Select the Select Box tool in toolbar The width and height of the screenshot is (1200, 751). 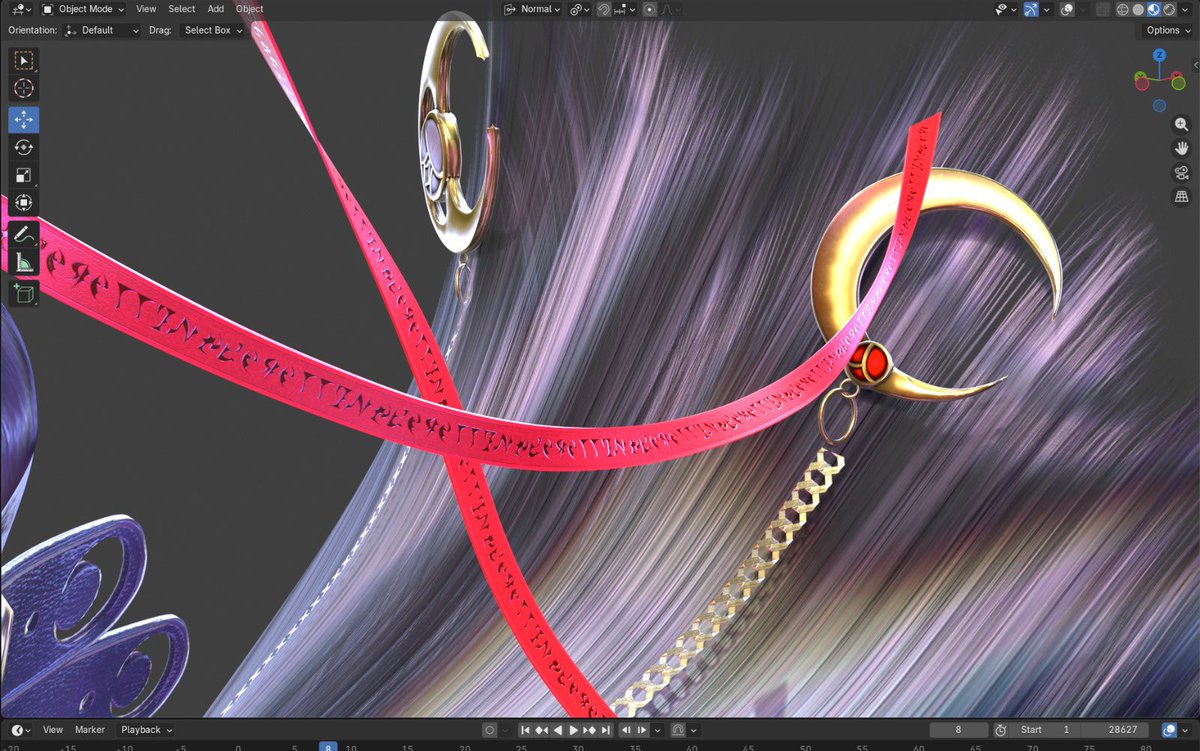24,61
